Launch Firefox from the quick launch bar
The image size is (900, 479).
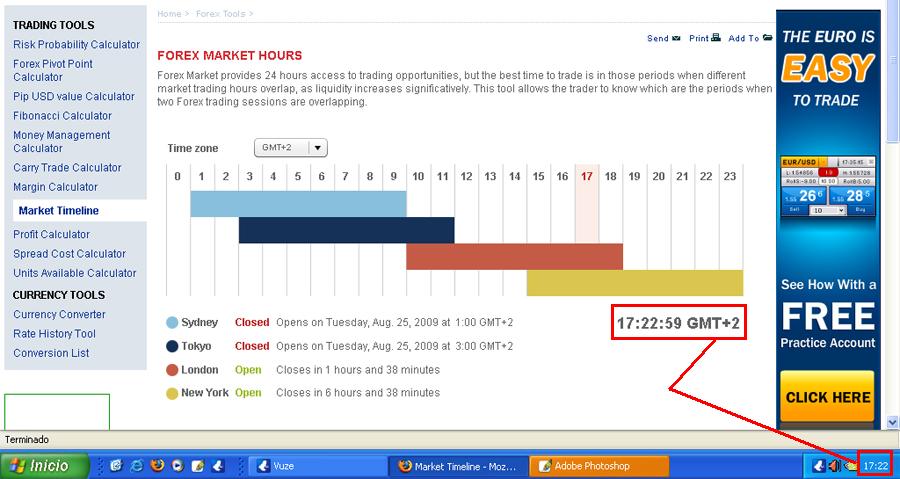tap(156, 466)
